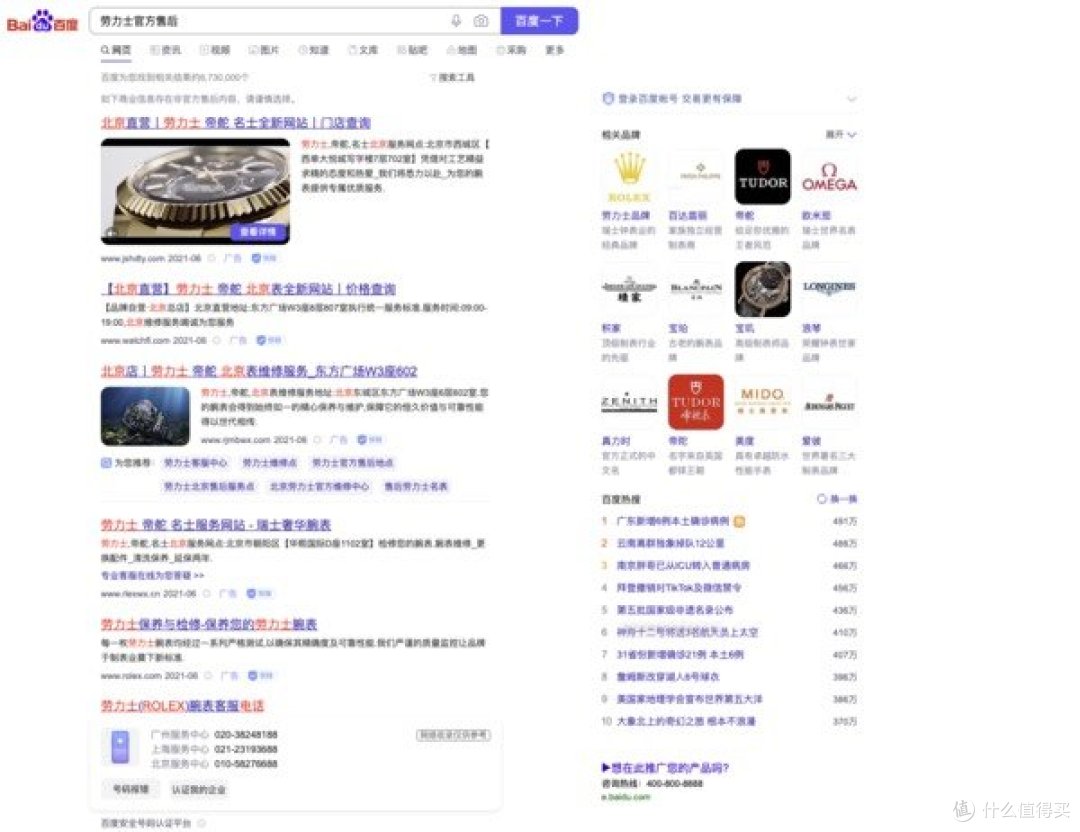The image size is (1080, 832).
Task: Open the 劳力士品牌 brand link
Action: coord(626,216)
